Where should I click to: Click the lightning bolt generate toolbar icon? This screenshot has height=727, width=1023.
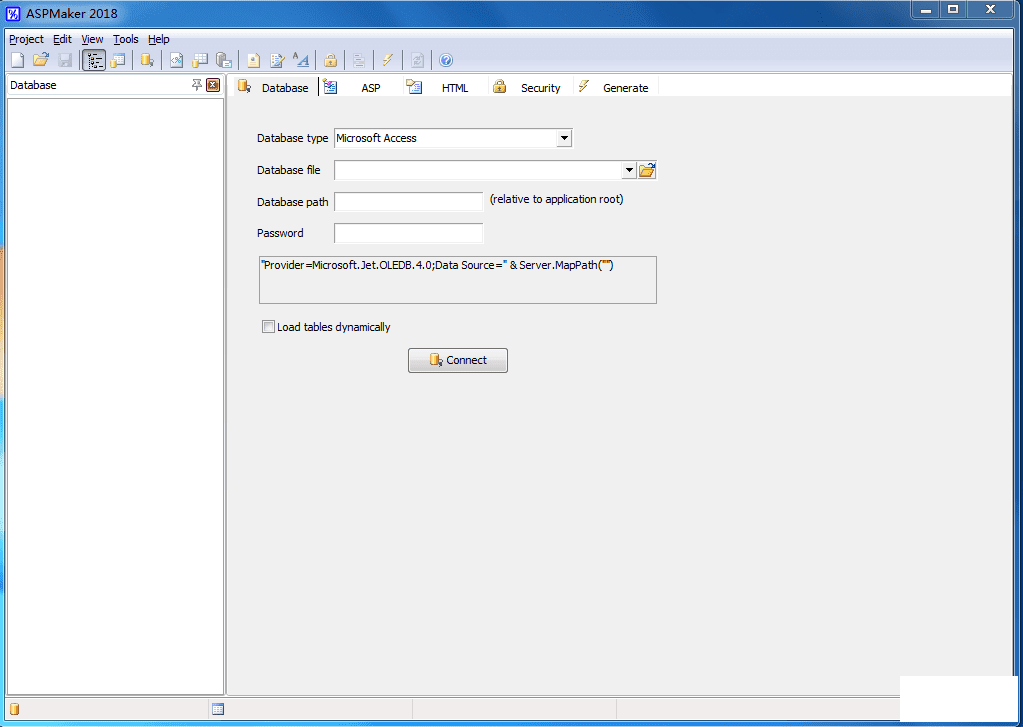pyautogui.click(x=388, y=61)
